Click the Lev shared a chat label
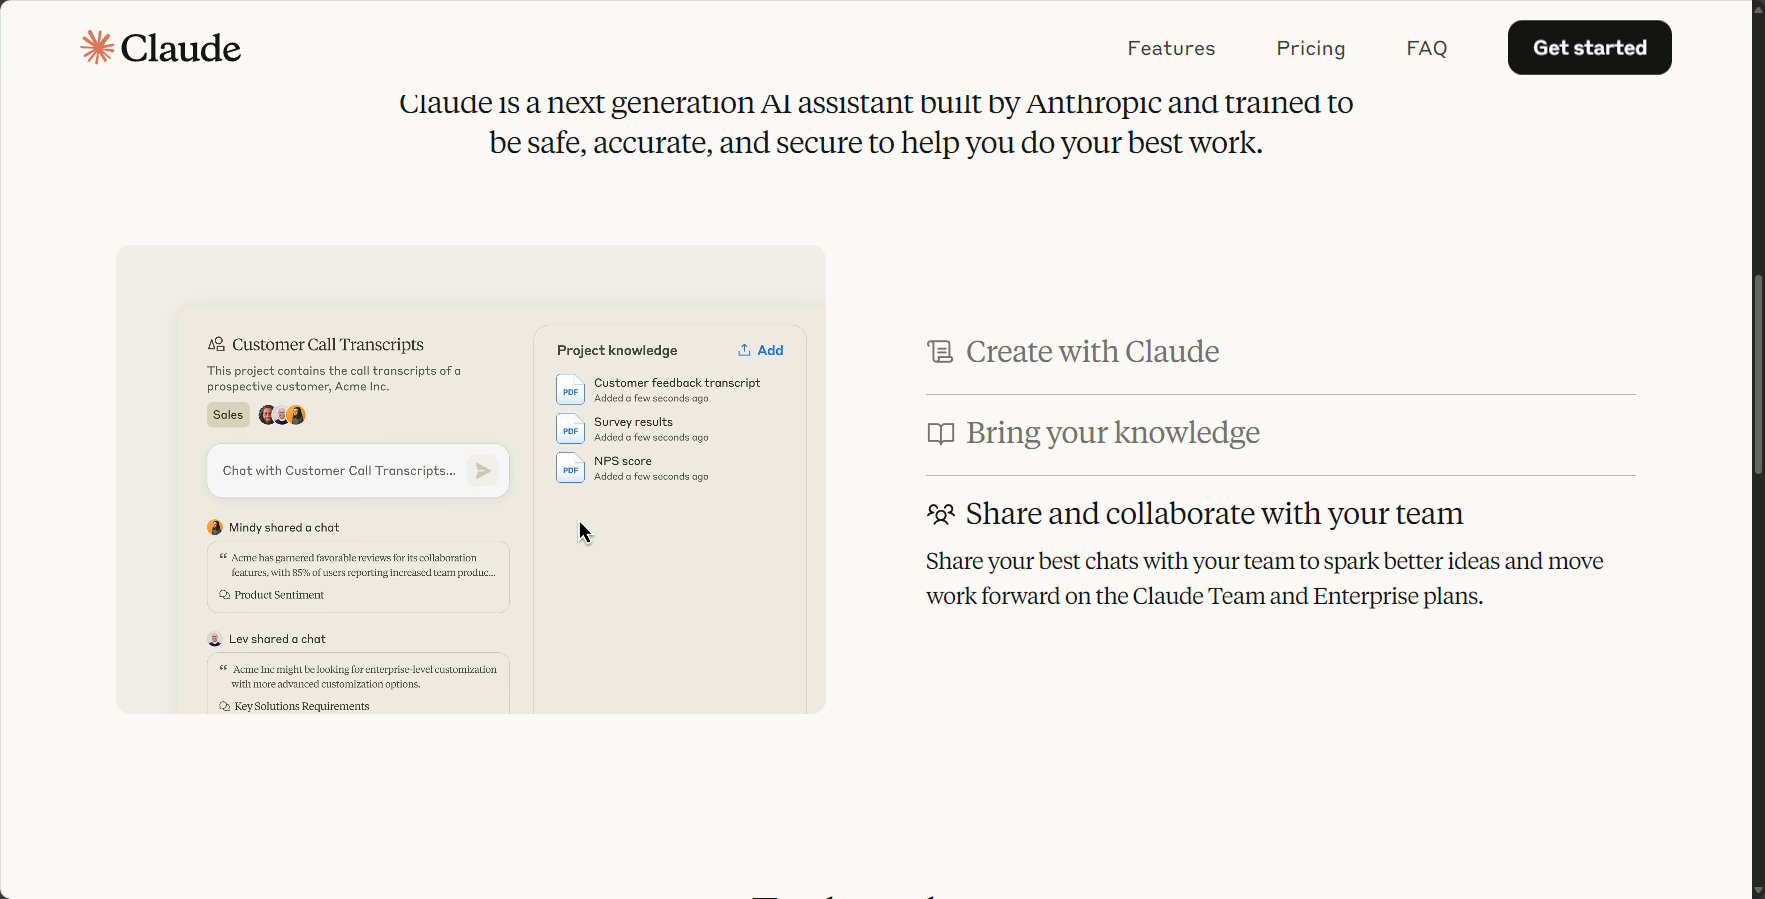 coord(277,639)
